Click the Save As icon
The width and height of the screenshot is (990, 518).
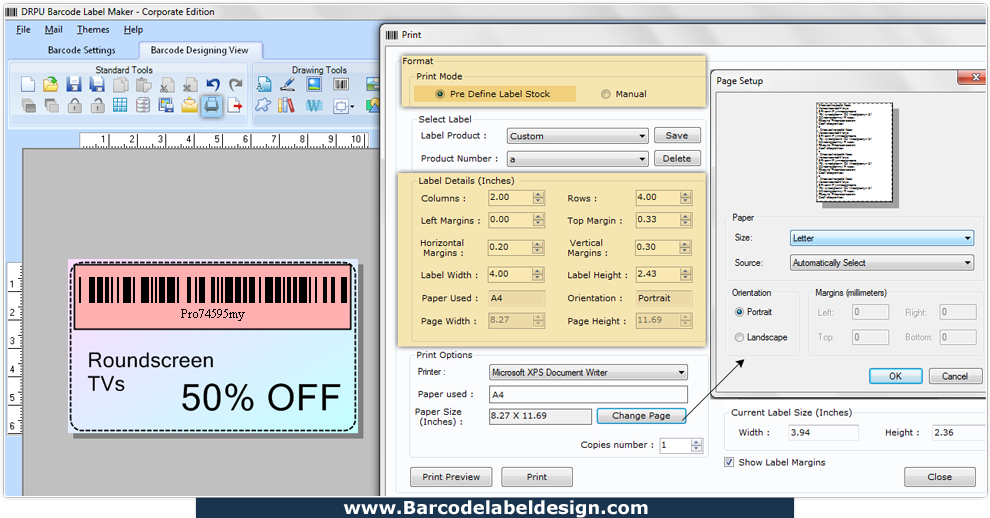coord(97,84)
